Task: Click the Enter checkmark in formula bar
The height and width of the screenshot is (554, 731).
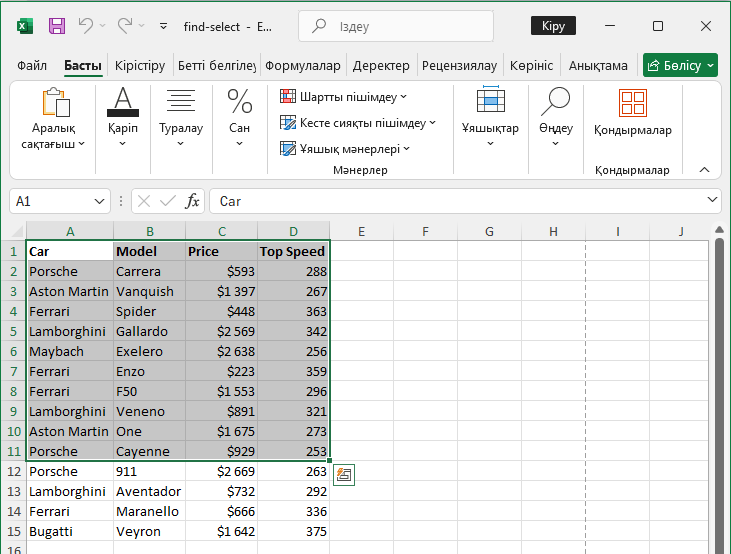Action: (x=167, y=201)
